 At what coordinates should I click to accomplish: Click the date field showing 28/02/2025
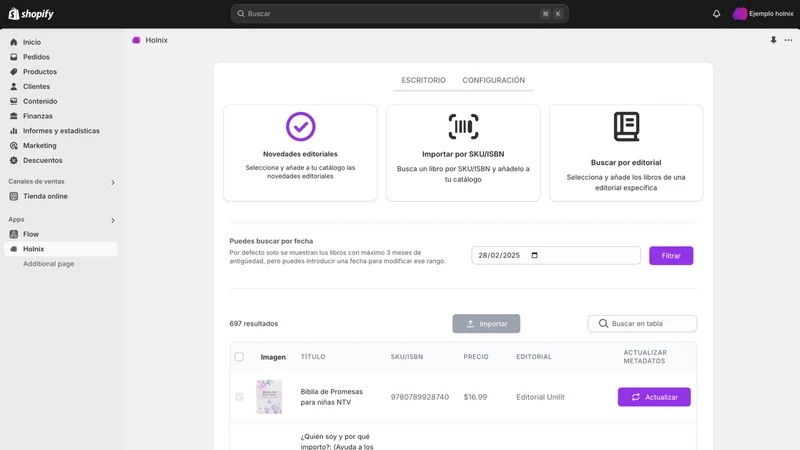[x=556, y=255]
